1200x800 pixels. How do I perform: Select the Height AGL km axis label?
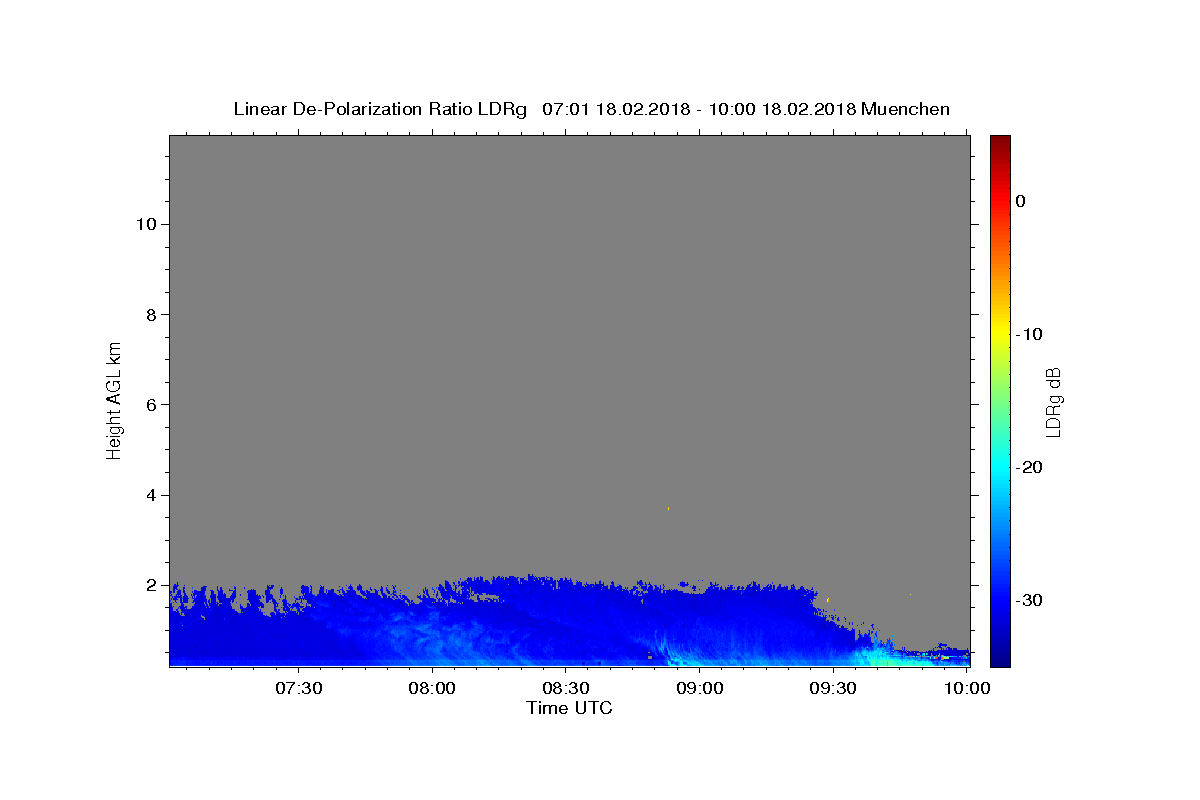(x=114, y=400)
